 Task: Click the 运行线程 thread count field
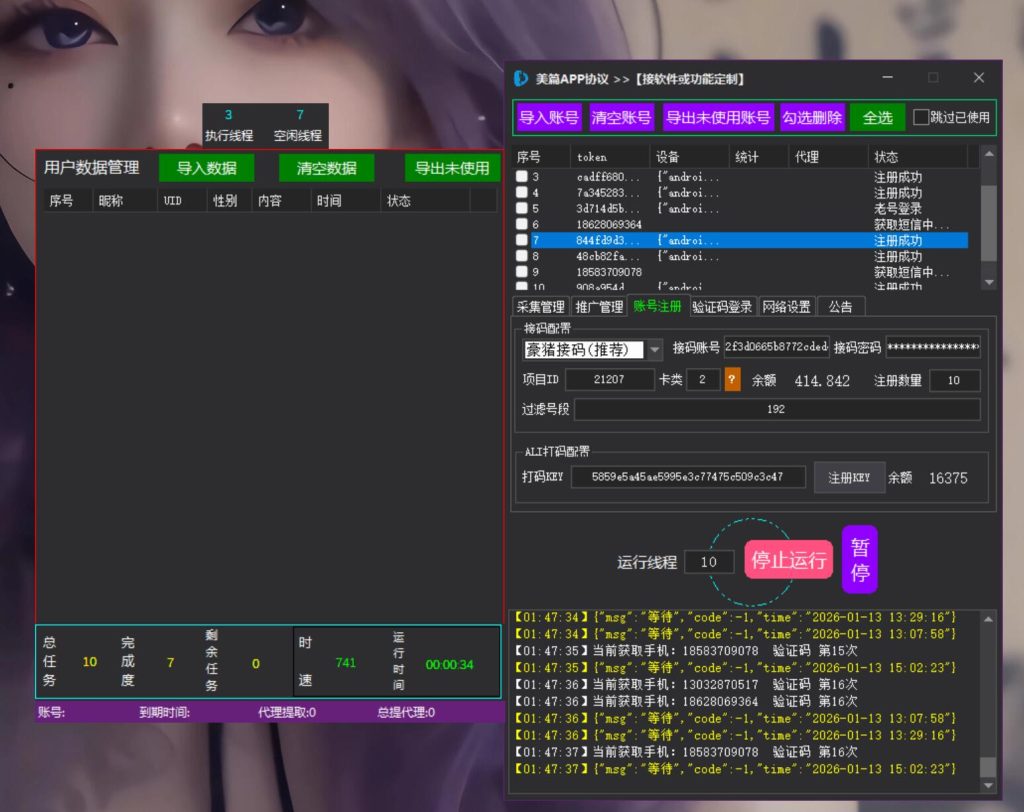[x=709, y=562]
